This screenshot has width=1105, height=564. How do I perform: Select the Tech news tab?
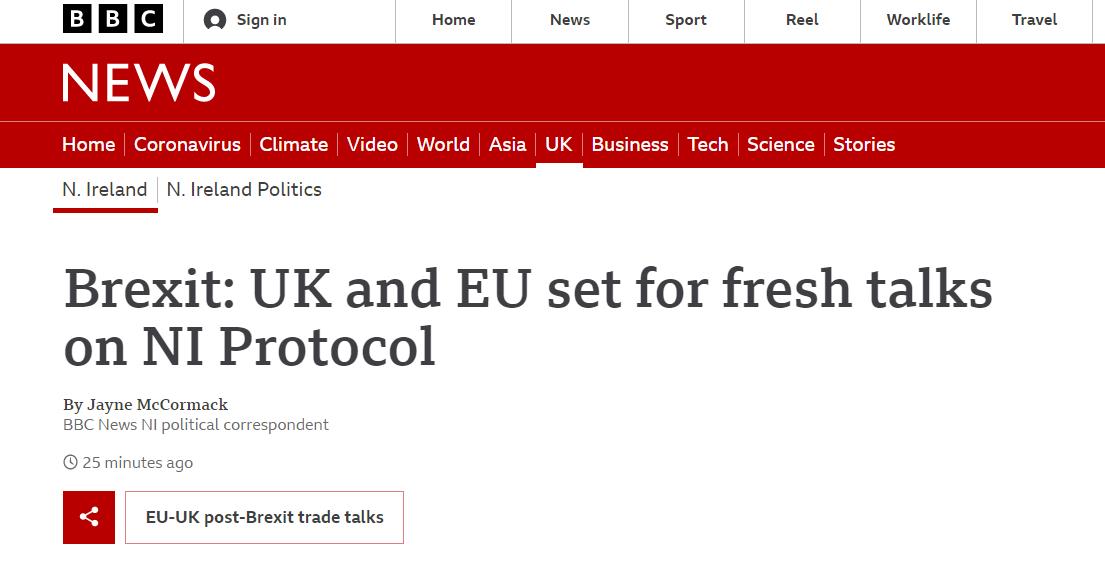(708, 145)
